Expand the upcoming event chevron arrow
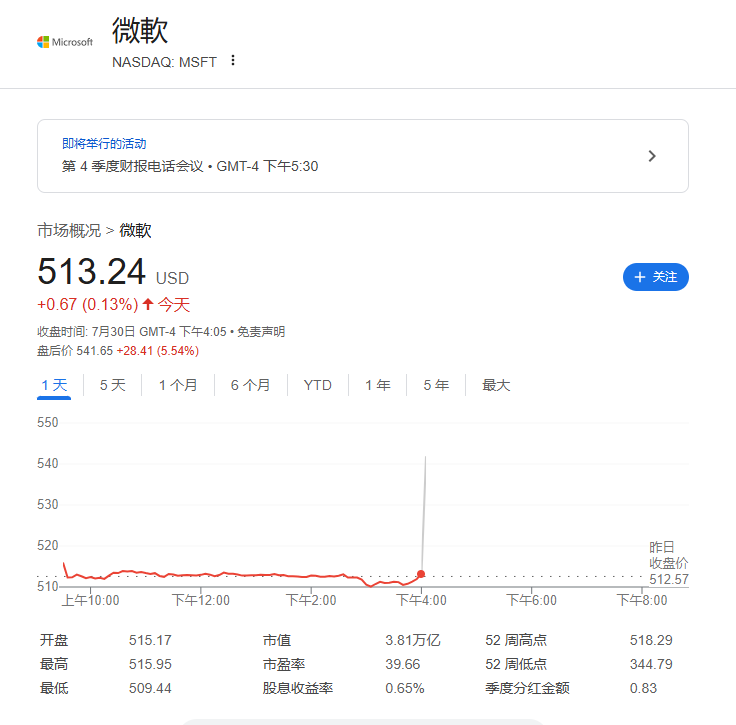Image resolution: width=736 pixels, height=725 pixels. pyautogui.click(x=652, y=156)
